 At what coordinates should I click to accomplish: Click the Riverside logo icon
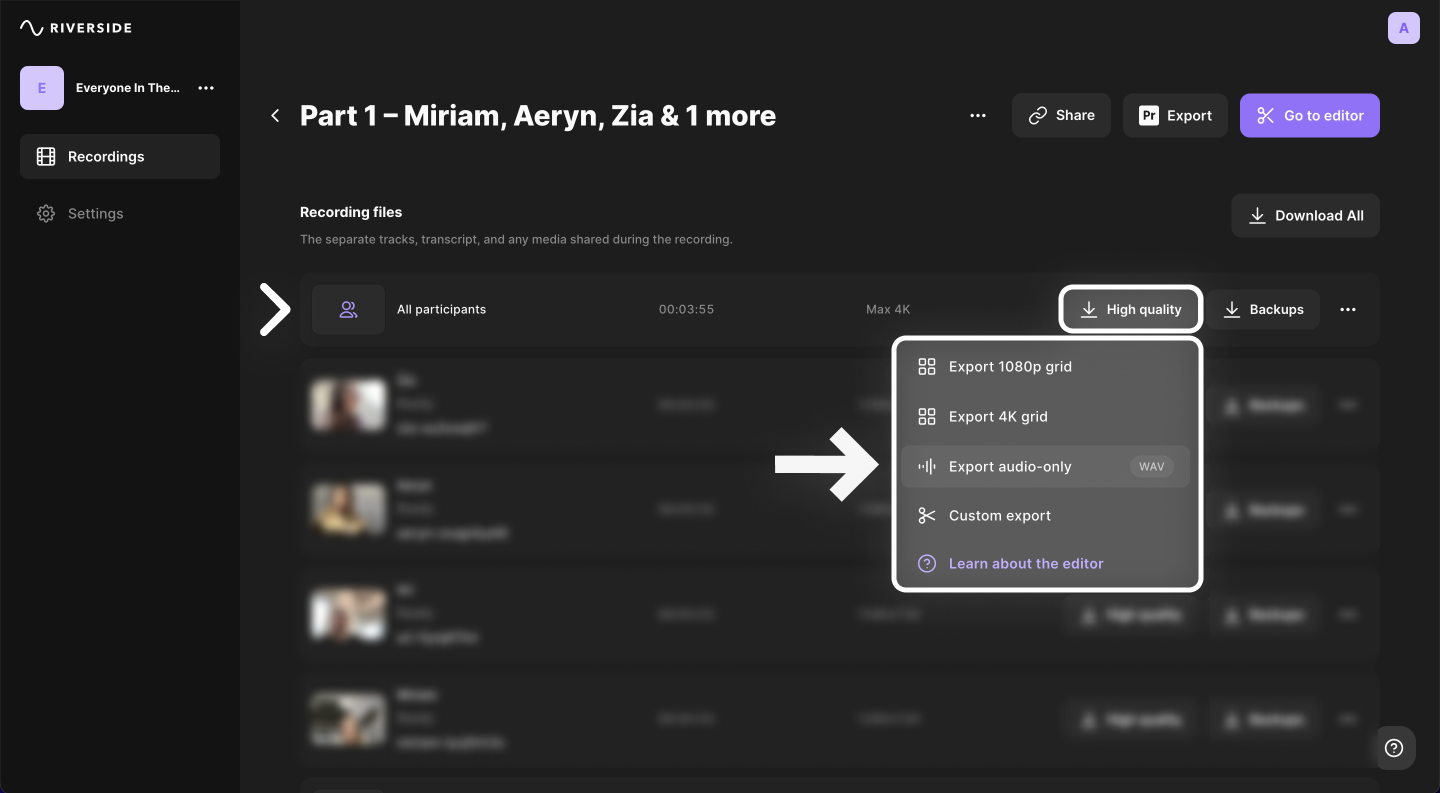pyautogui.click(x=31, y=28)
